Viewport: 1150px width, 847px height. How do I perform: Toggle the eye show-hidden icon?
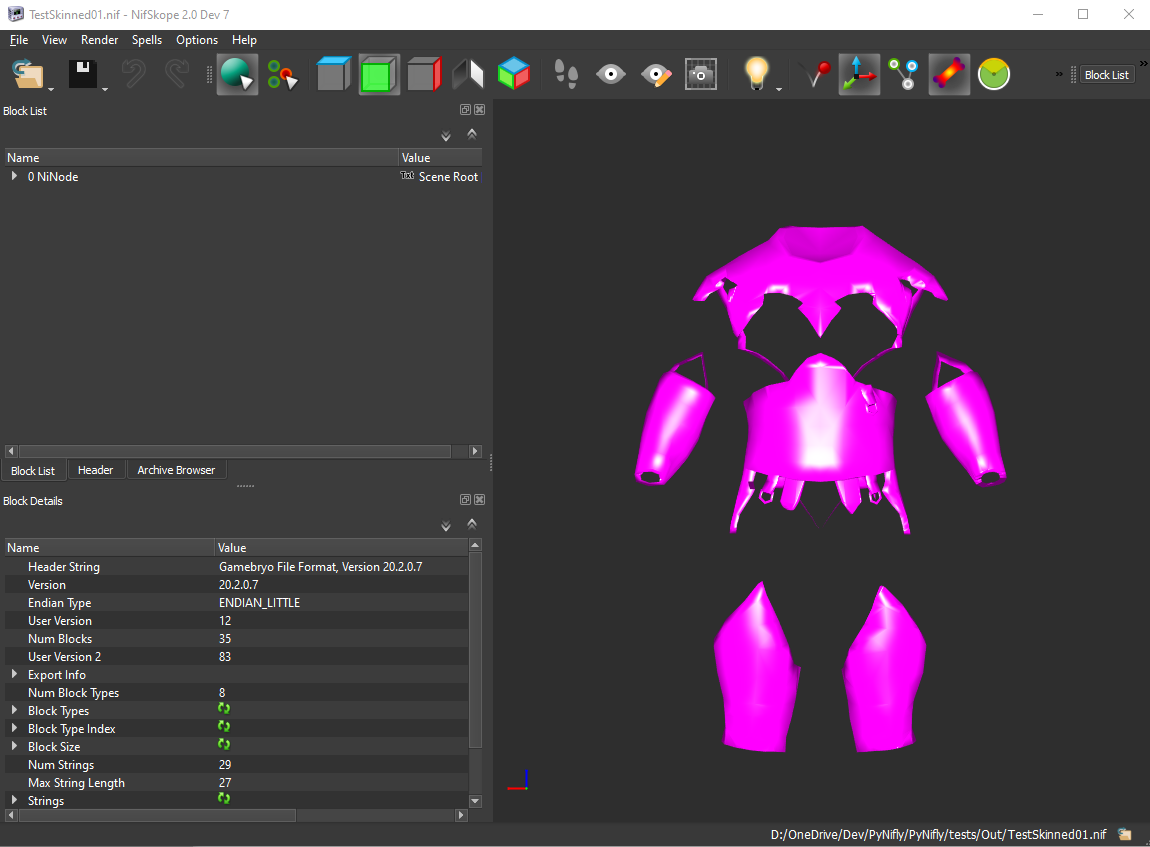(x=610, y=74)
